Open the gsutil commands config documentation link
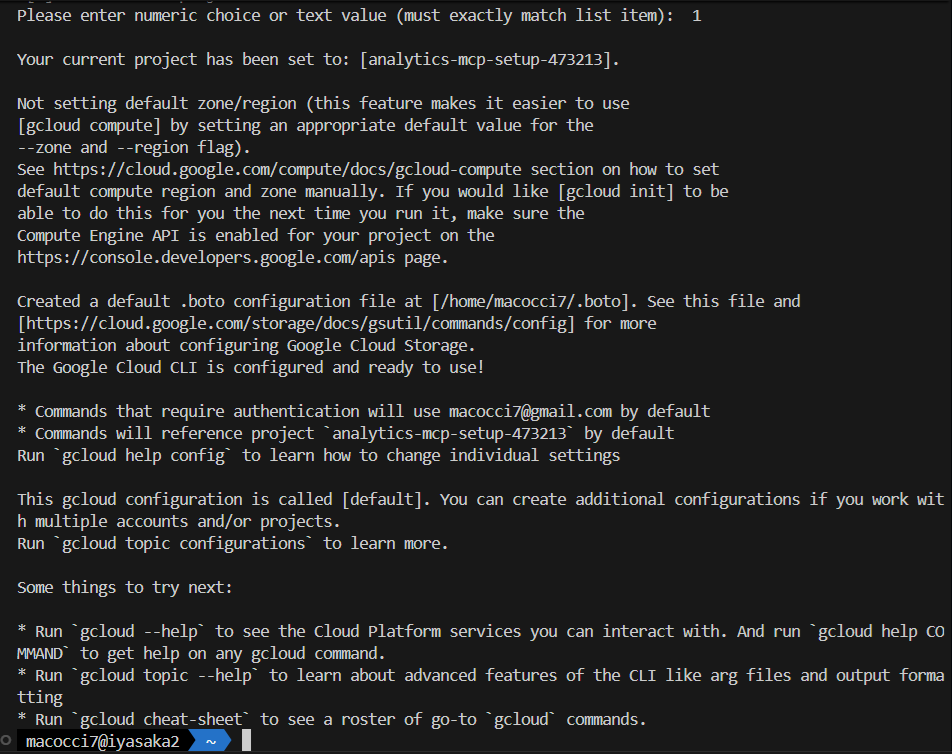This screenshot has width=952, height=754. tap(298, 323)
